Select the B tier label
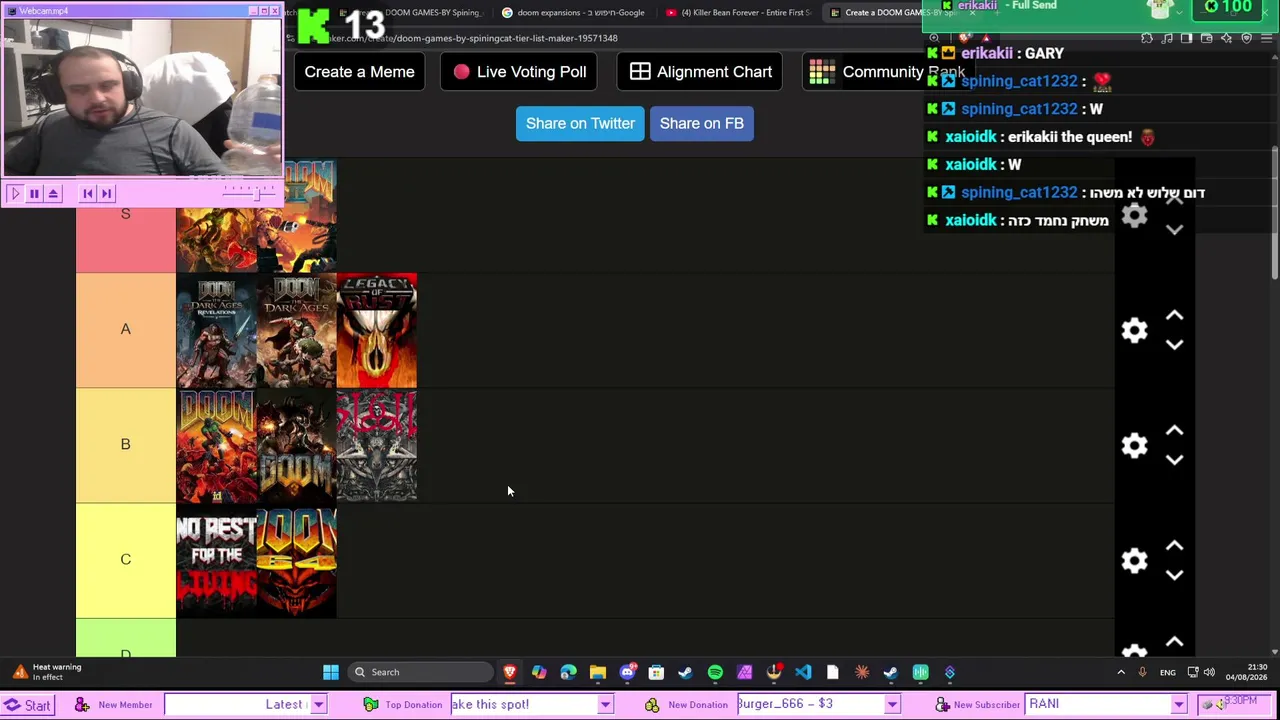1280x720 pixels. click(x=126, y=445)
